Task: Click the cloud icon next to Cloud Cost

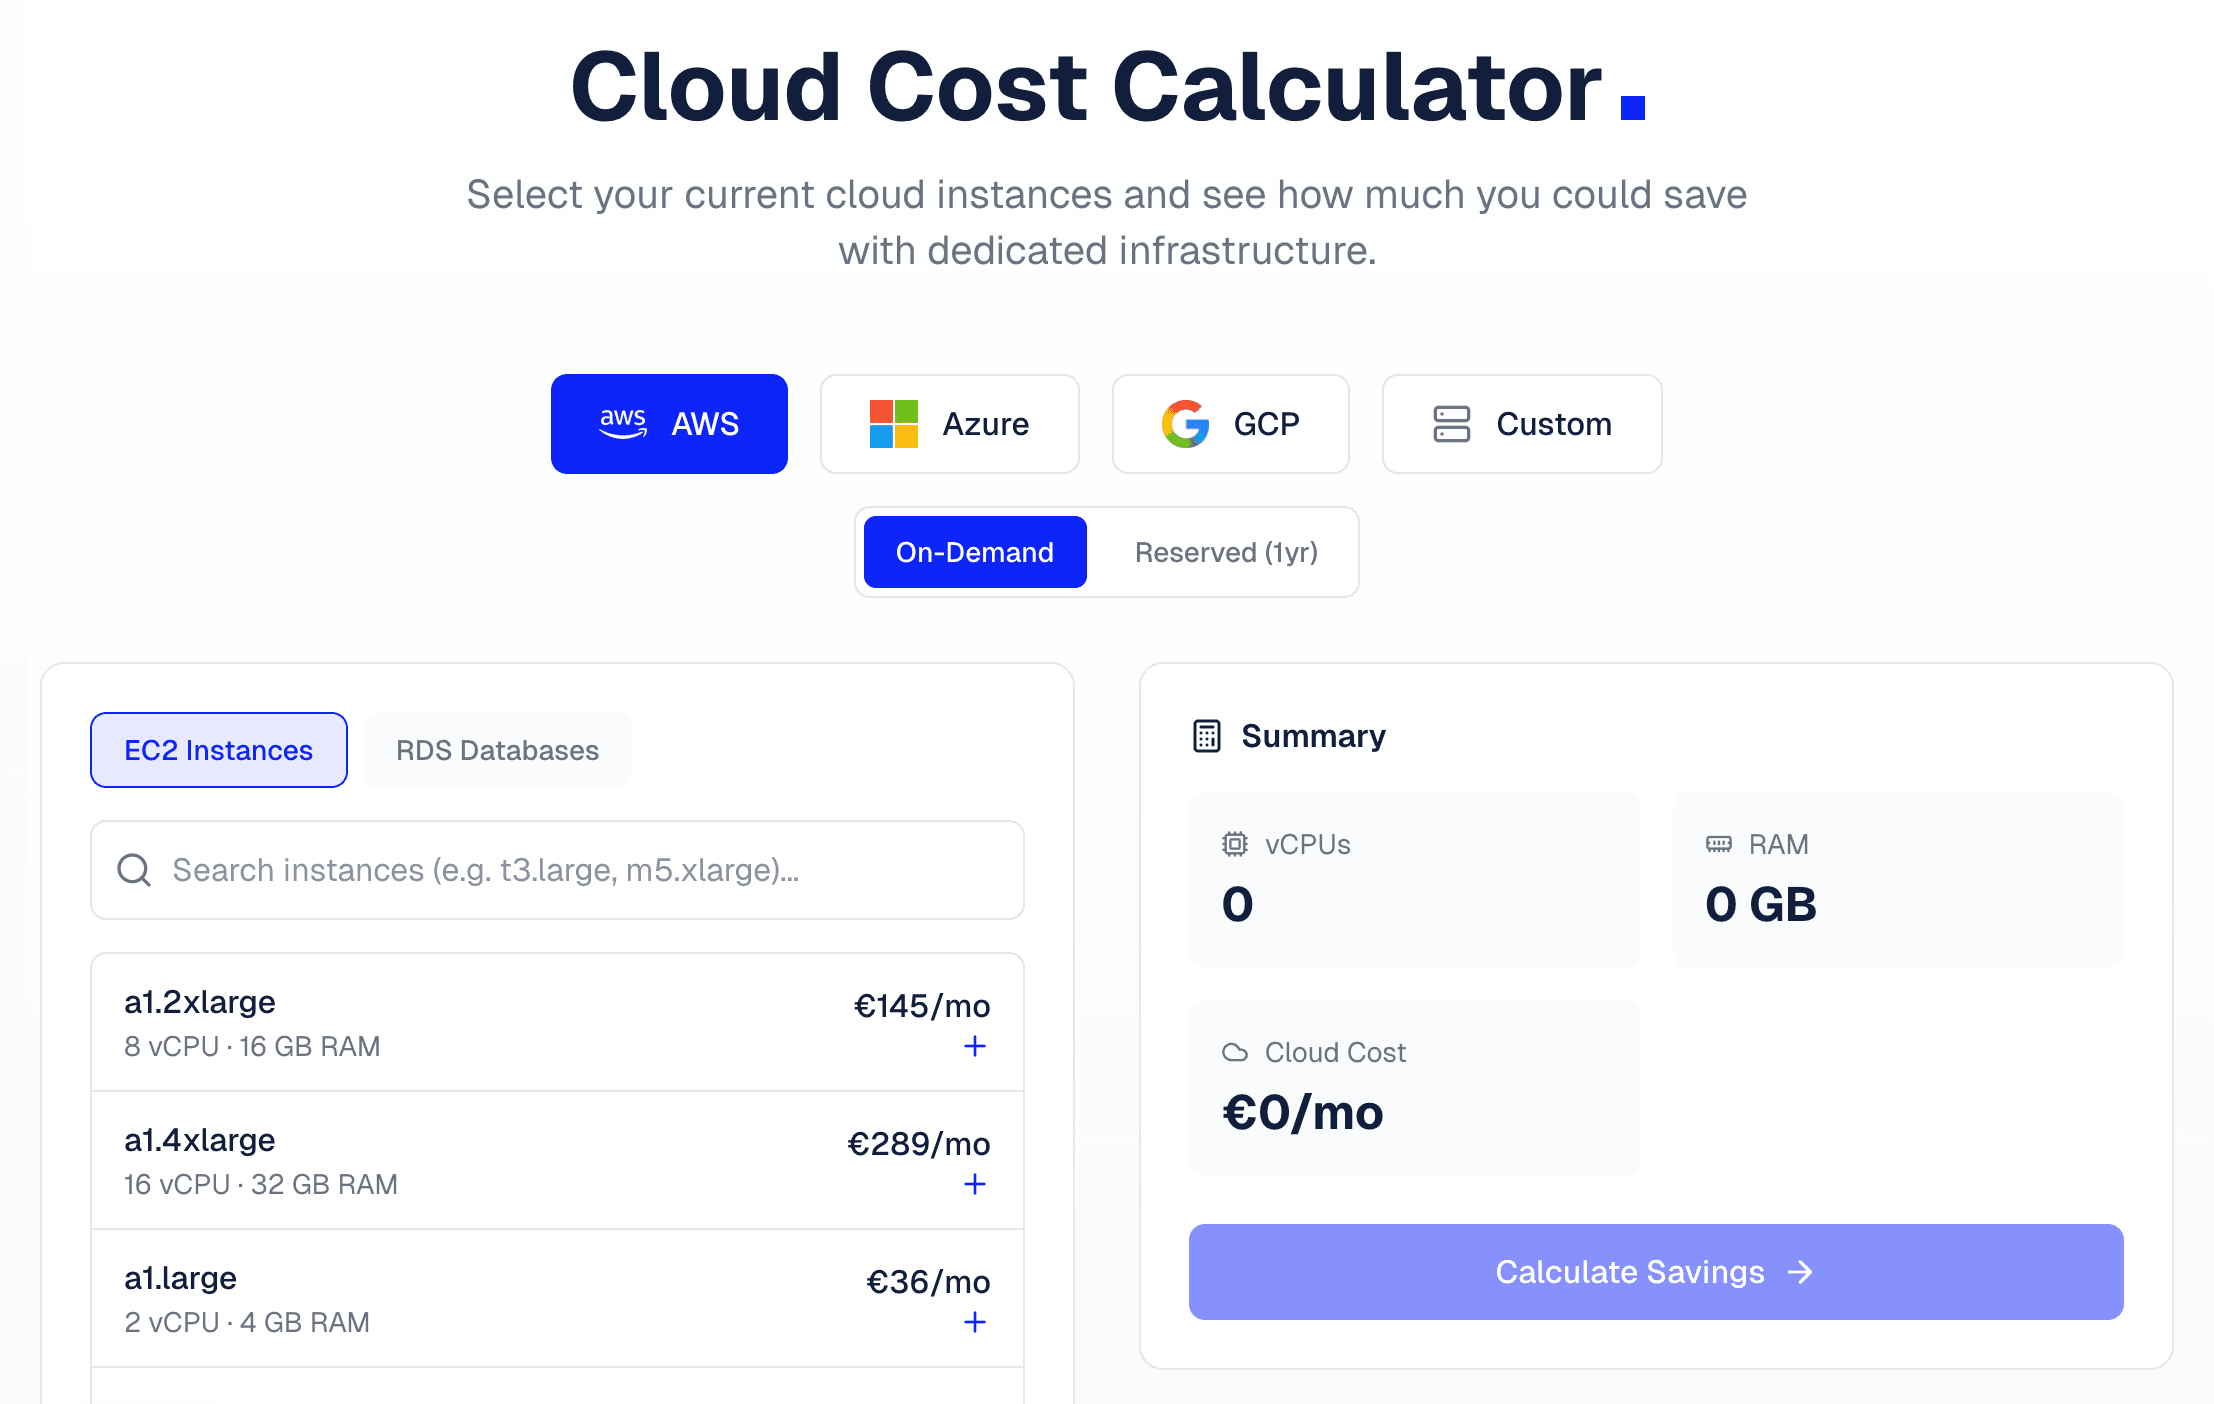Action: click(x=1236, y=1052)
